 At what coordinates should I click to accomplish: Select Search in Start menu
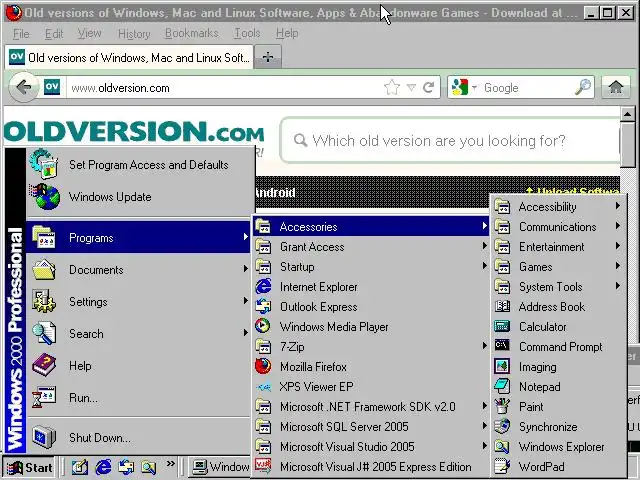point(138,334)
